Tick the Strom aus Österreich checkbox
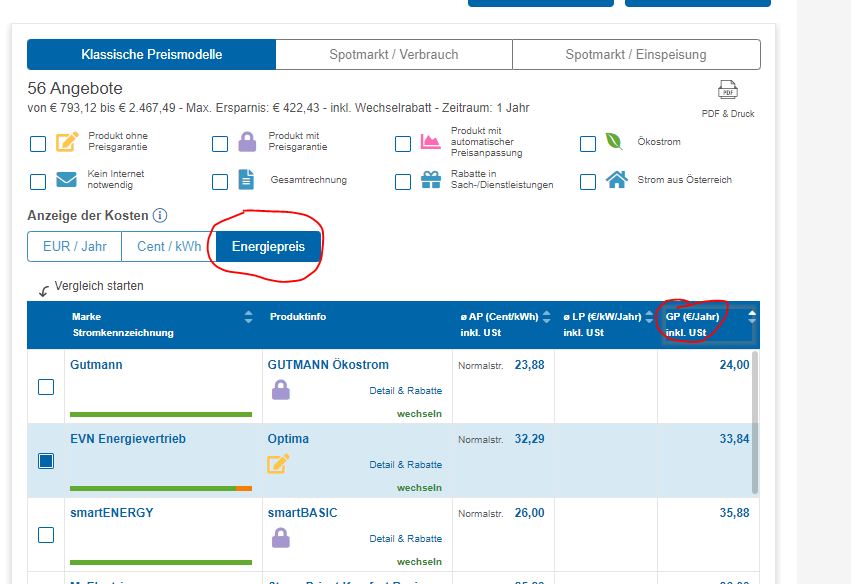 click(x=588, y=182)
